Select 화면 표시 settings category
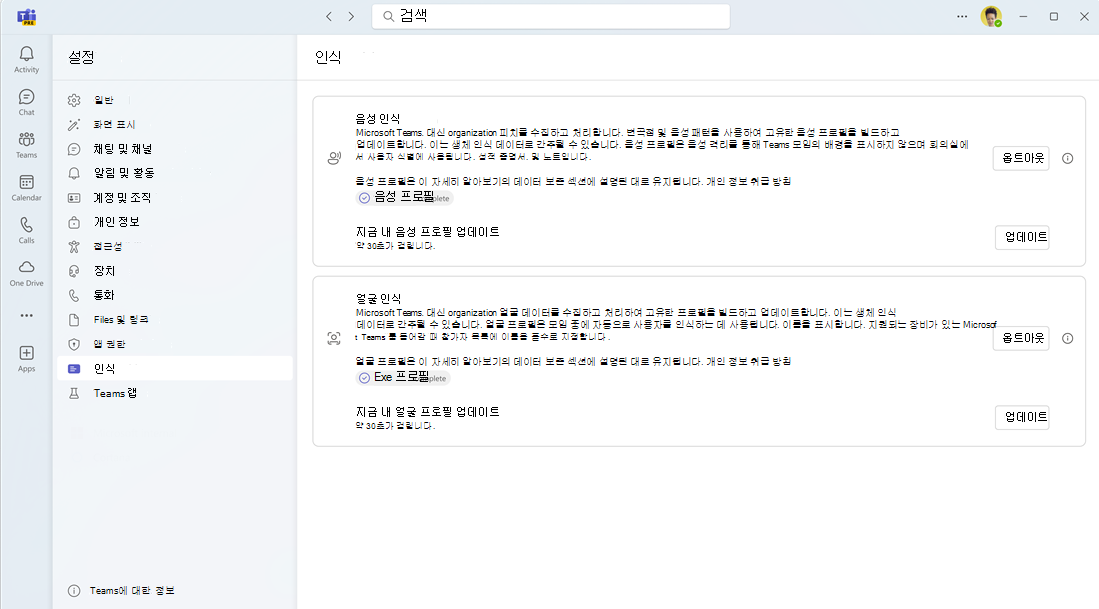1099x609 pixels. (175, 125)
